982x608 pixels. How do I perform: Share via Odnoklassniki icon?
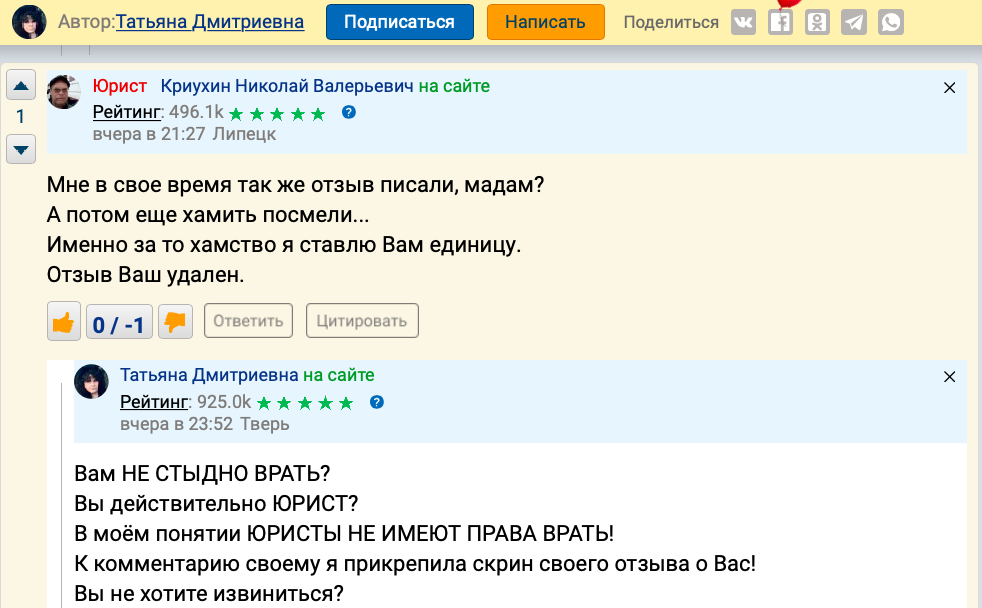coord(817,22)
